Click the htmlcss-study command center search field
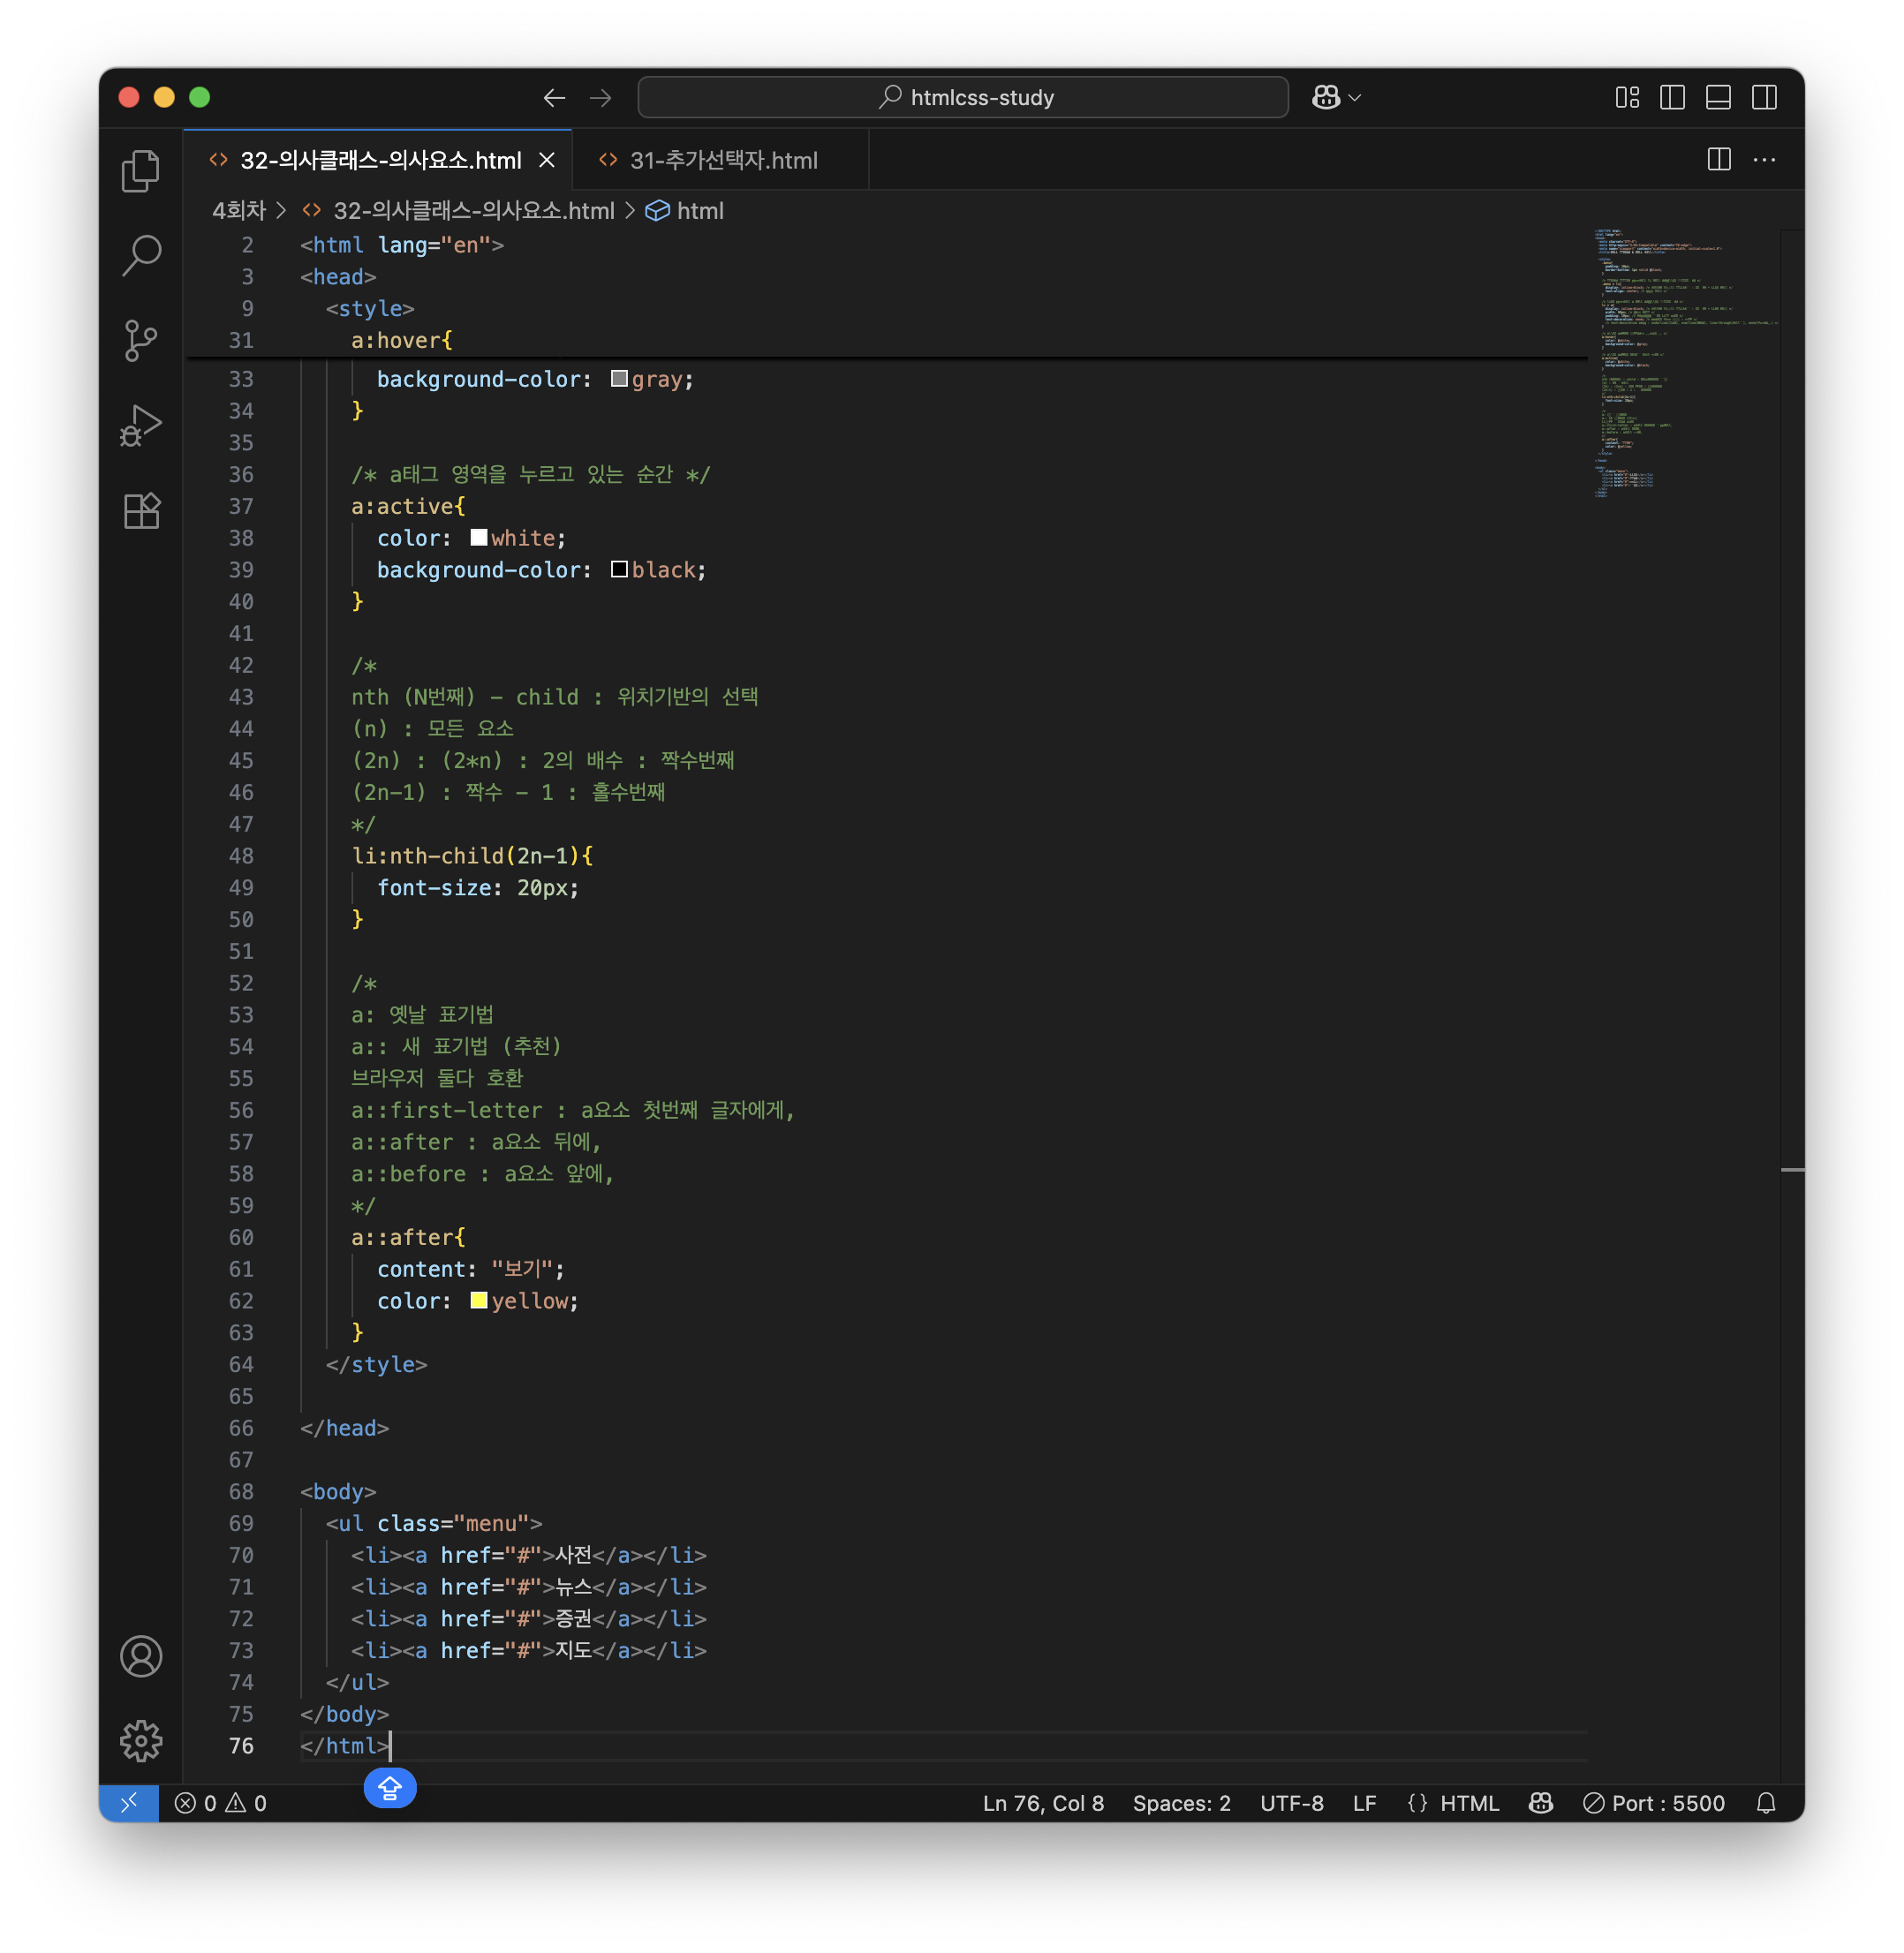 963,97
